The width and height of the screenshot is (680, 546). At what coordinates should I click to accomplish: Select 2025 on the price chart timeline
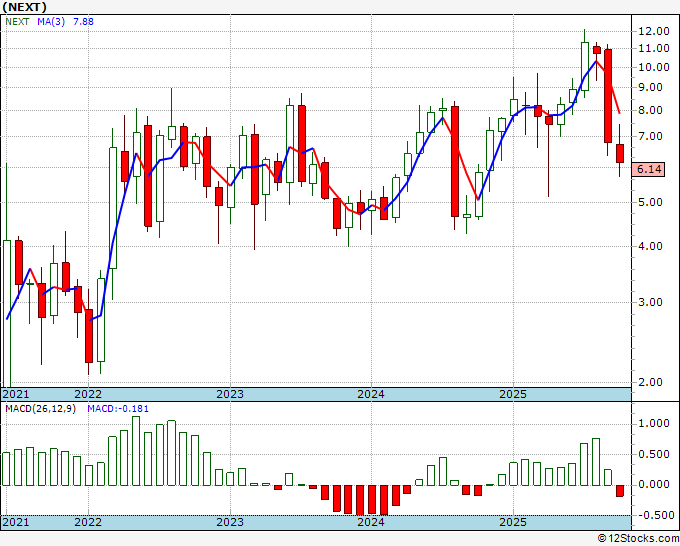513,394
